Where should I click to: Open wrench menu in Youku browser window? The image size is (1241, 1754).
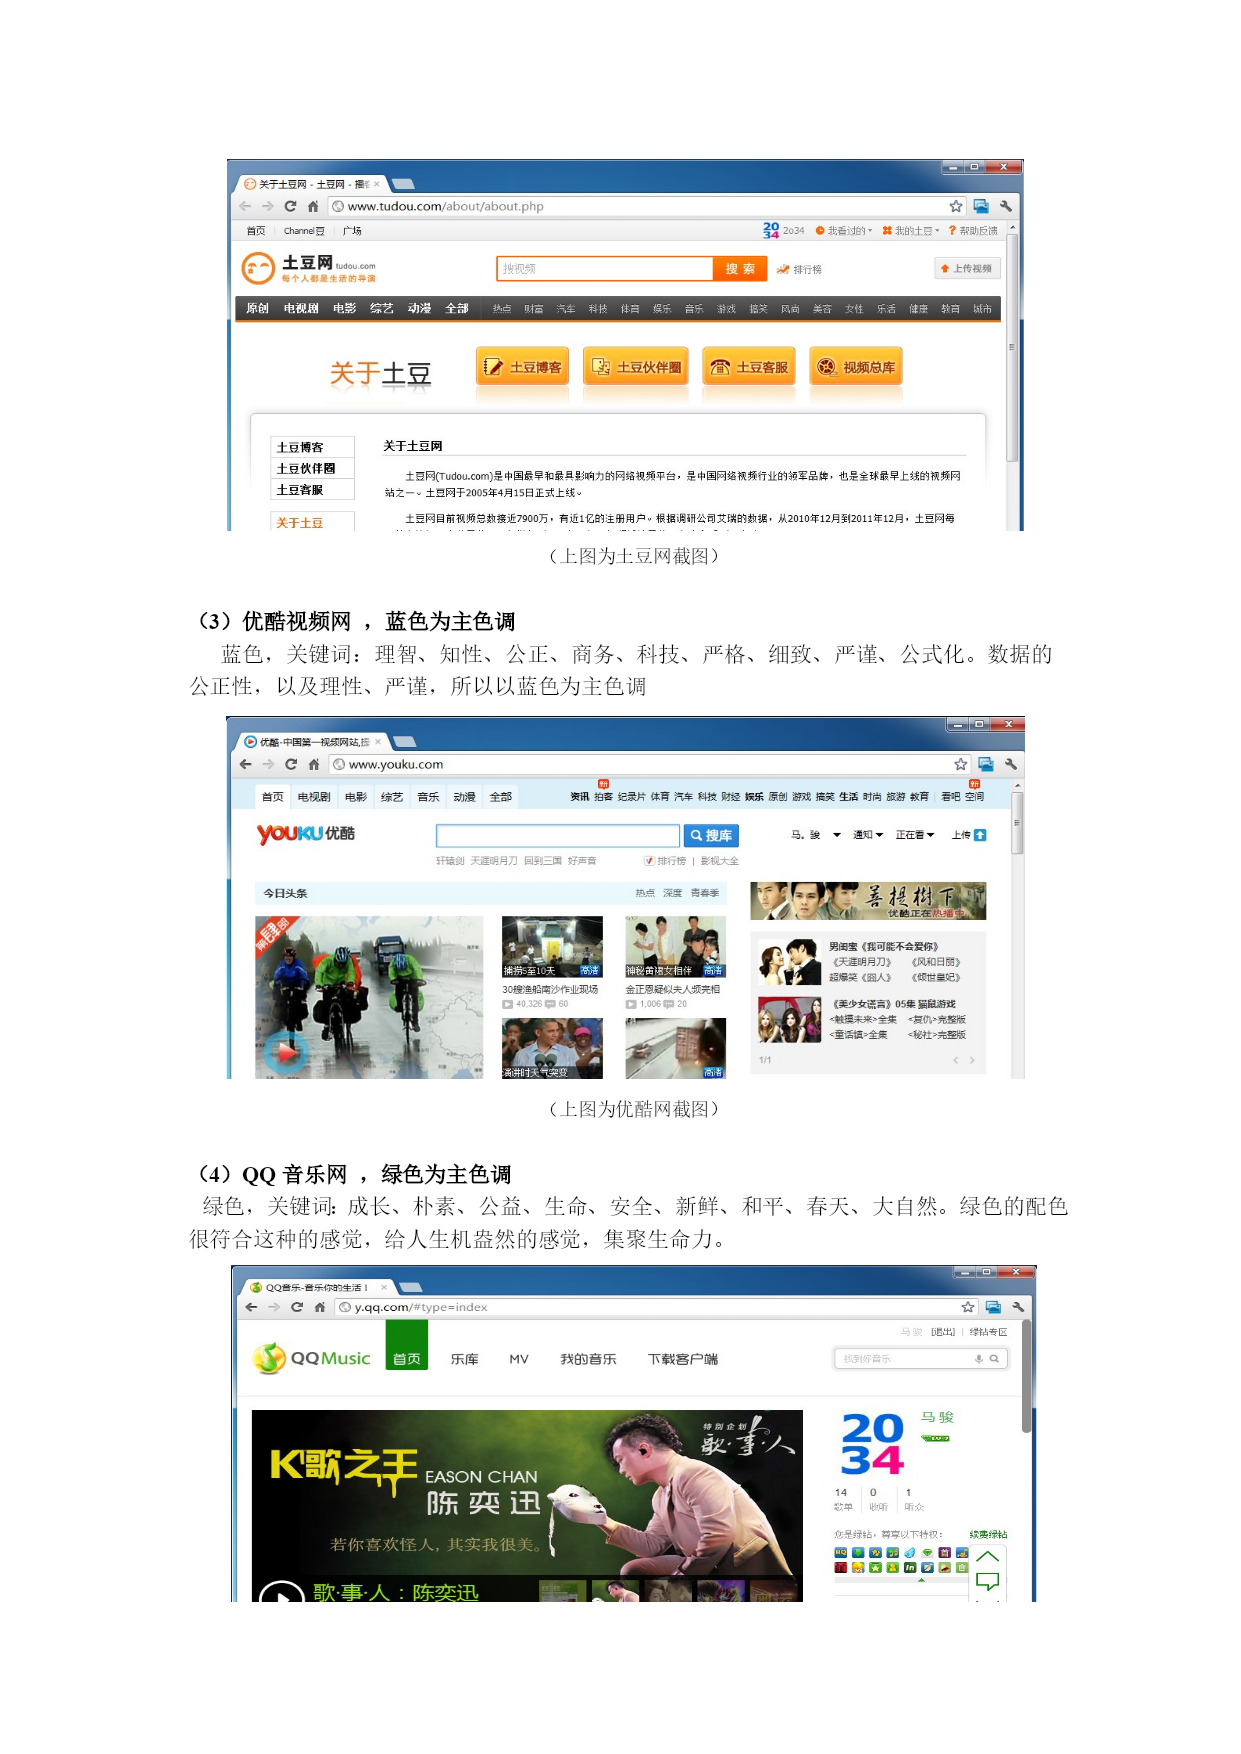[x=1010, y=764]
